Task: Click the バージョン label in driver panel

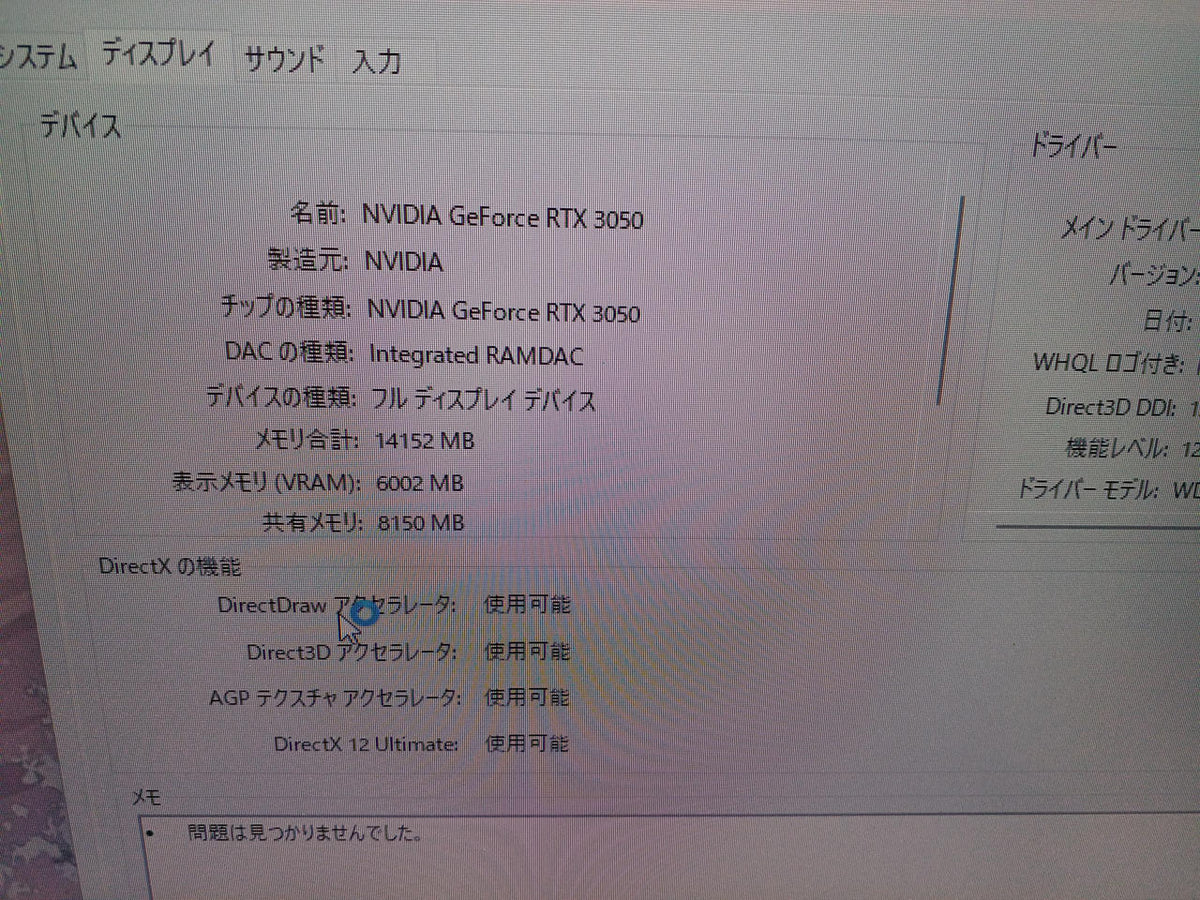Action: point(1153,274)
